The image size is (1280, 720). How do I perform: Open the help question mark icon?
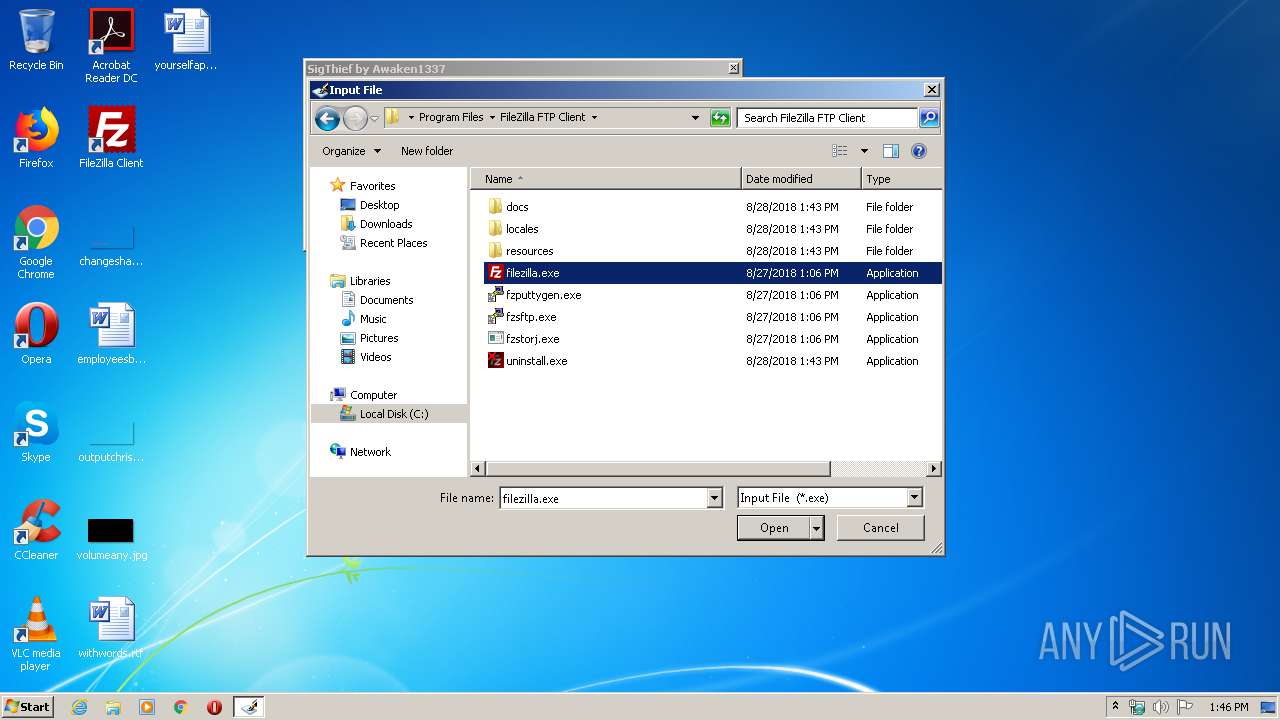click(919, 151)
